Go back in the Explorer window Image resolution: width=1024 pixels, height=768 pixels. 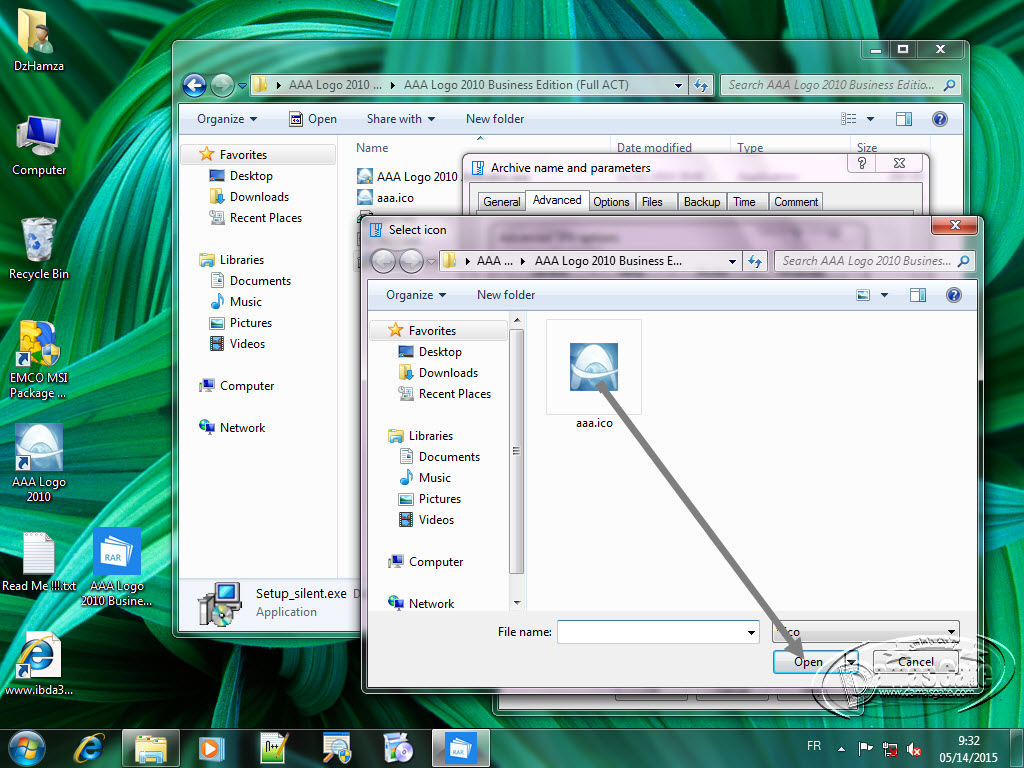[x=195, y=85]
